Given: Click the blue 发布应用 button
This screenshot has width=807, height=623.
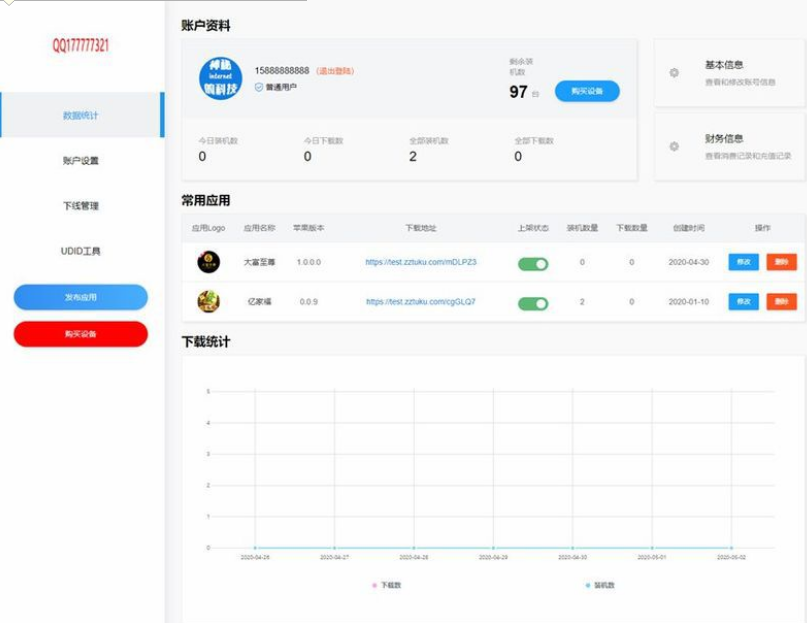Looking at the screenshot, I should pos(81,297).
